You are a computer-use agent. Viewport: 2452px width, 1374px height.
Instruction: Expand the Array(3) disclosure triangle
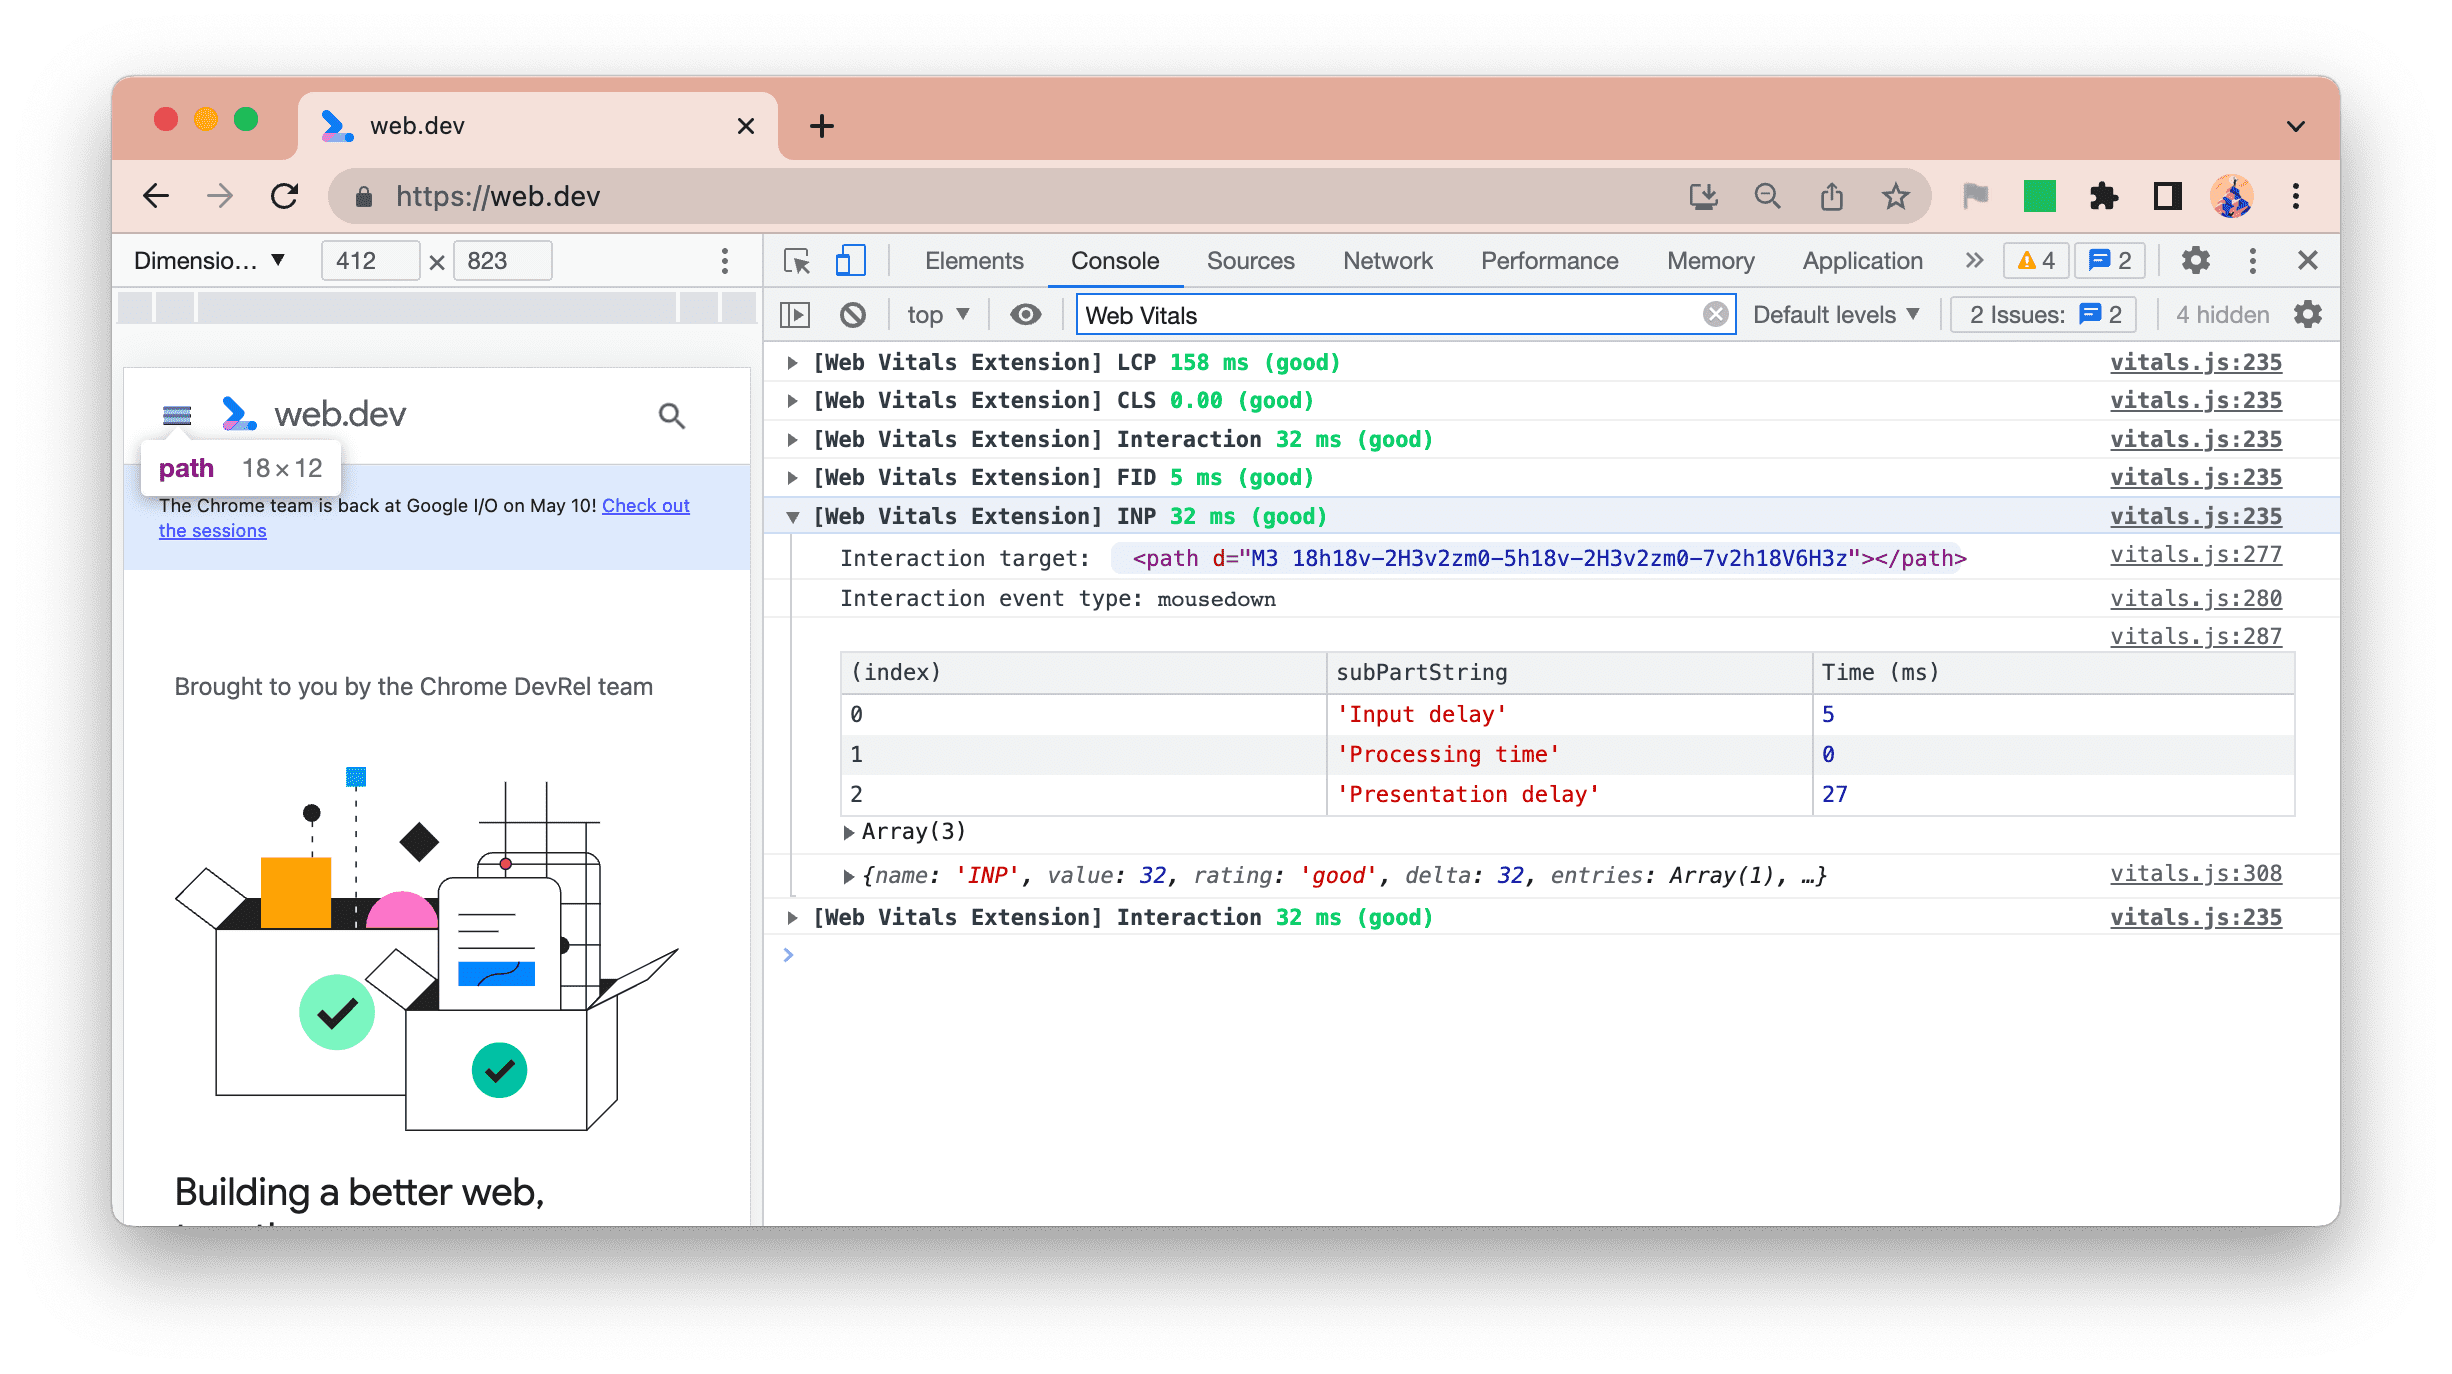(x=847, y=832)
